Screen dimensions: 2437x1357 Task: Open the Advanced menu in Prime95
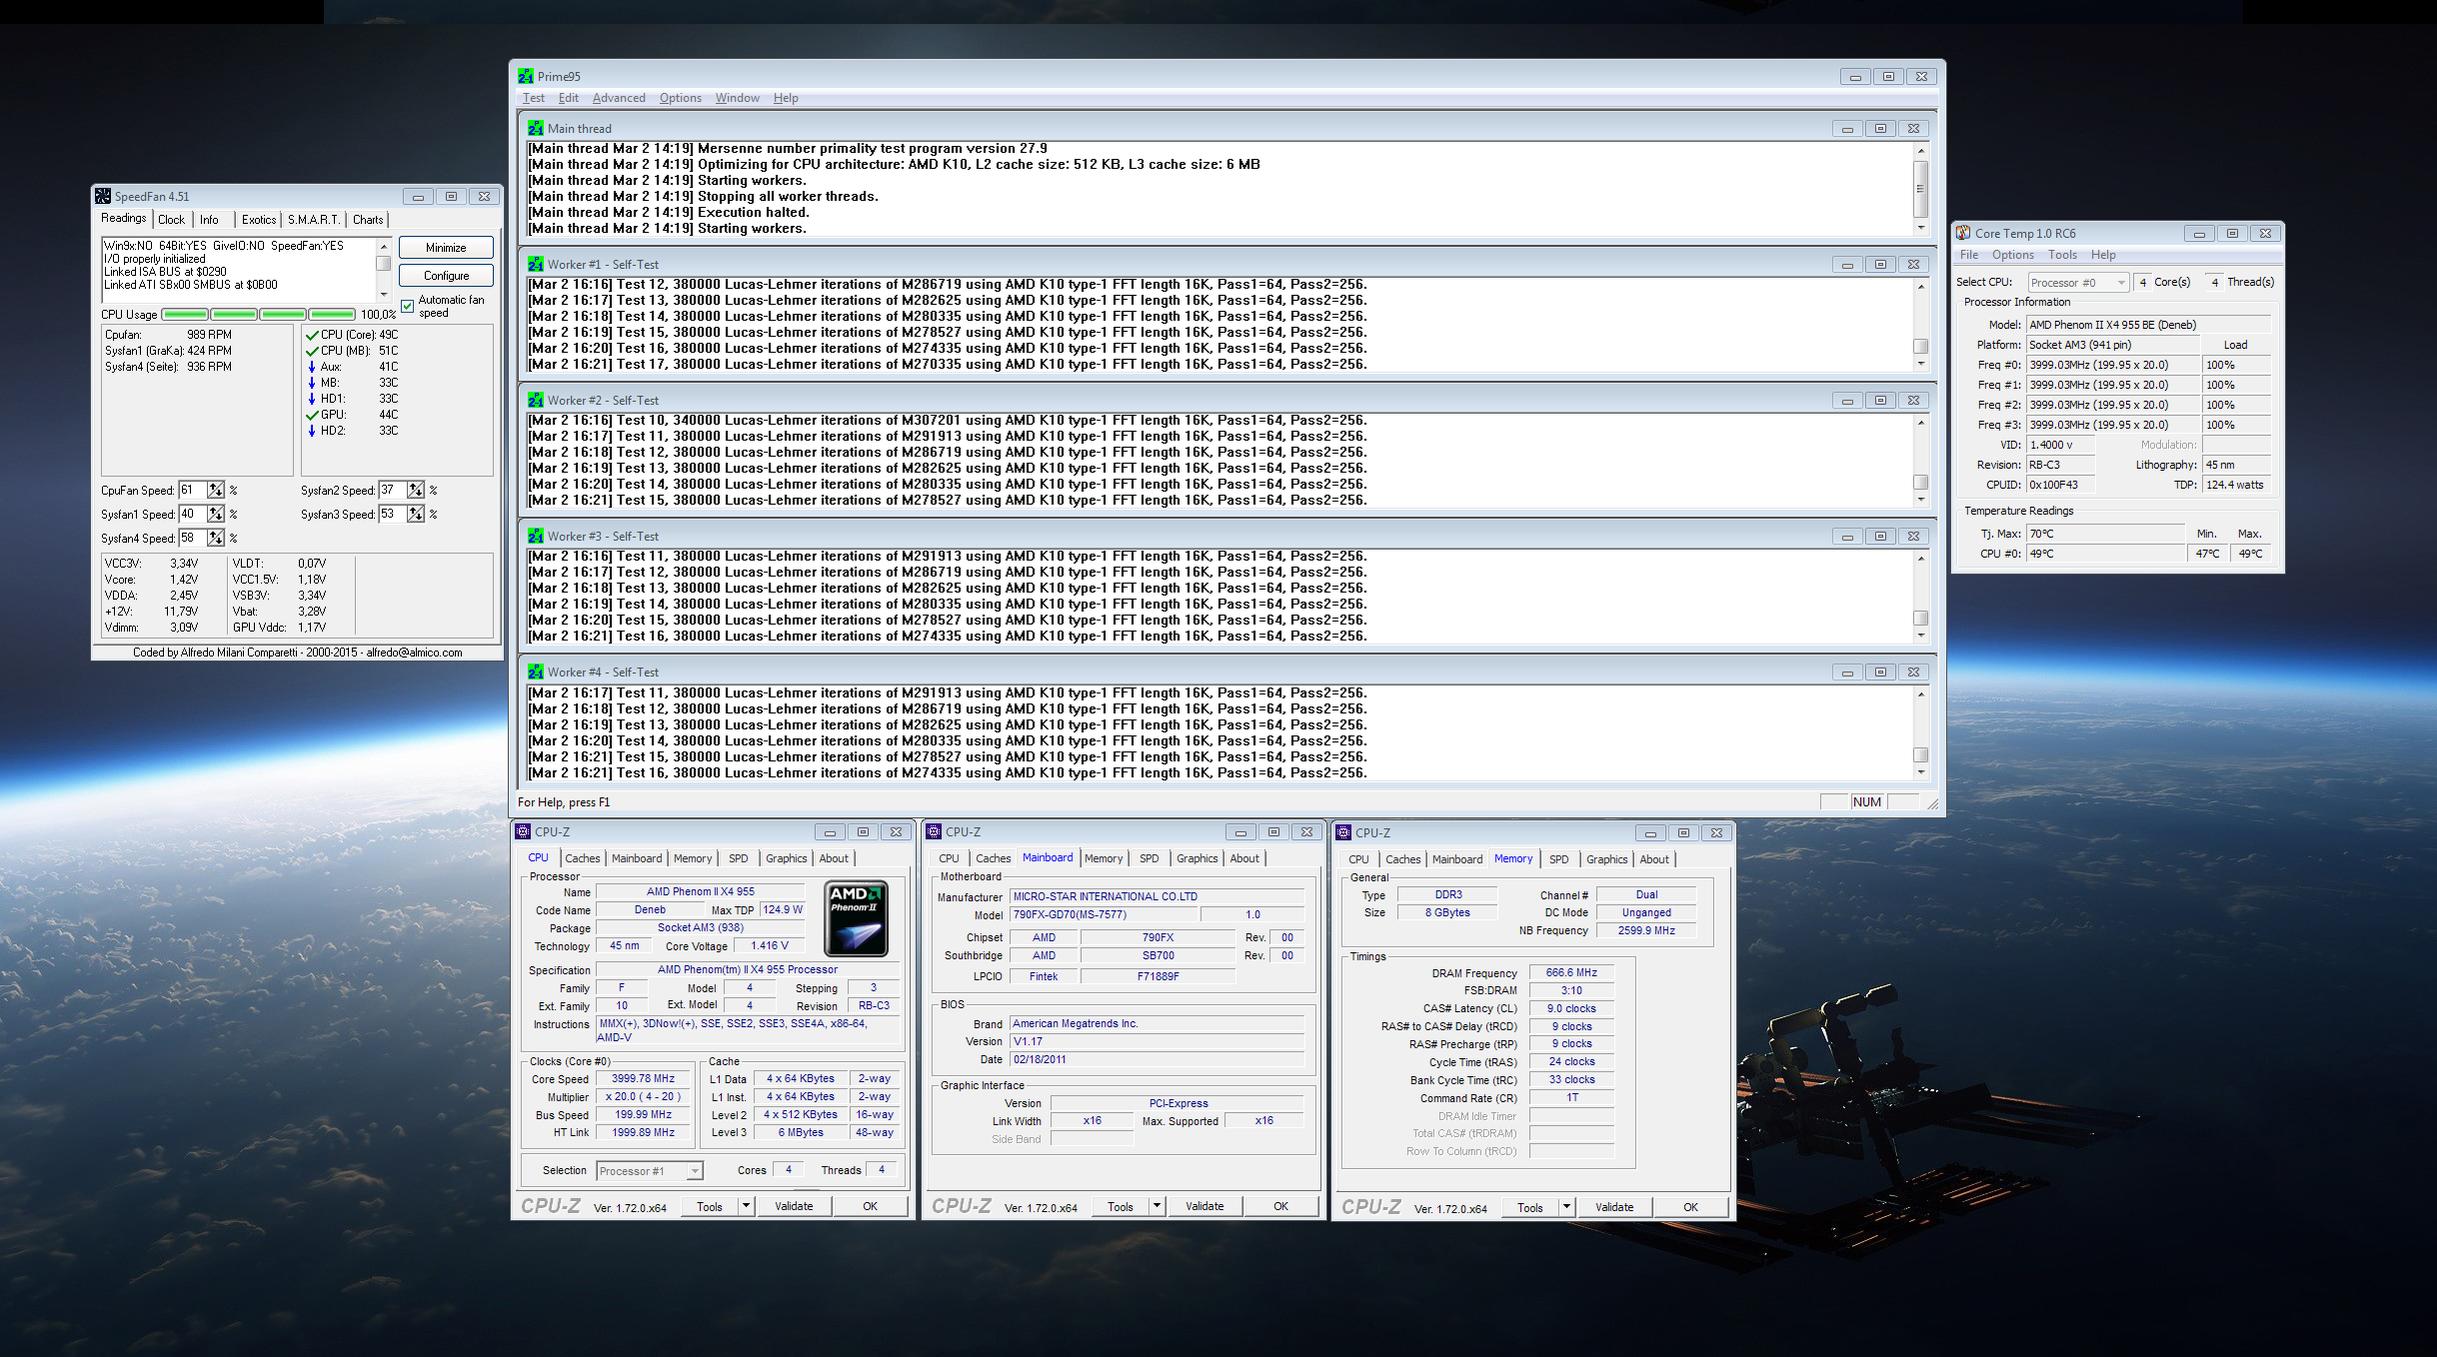pos(618,98)
